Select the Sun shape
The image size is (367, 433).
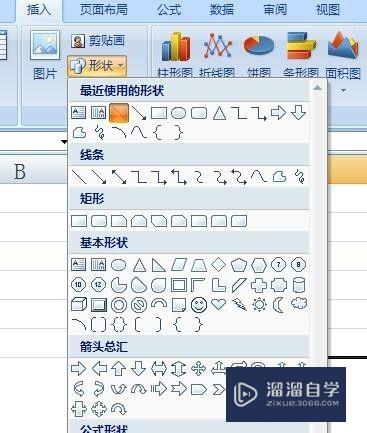click(259, 305)
